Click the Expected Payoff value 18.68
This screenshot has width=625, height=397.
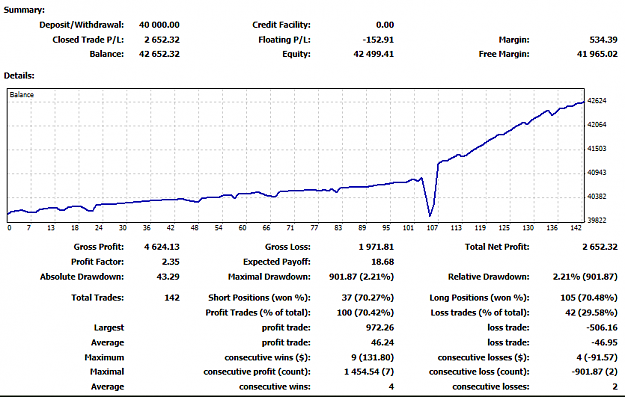tap(382, 262)
